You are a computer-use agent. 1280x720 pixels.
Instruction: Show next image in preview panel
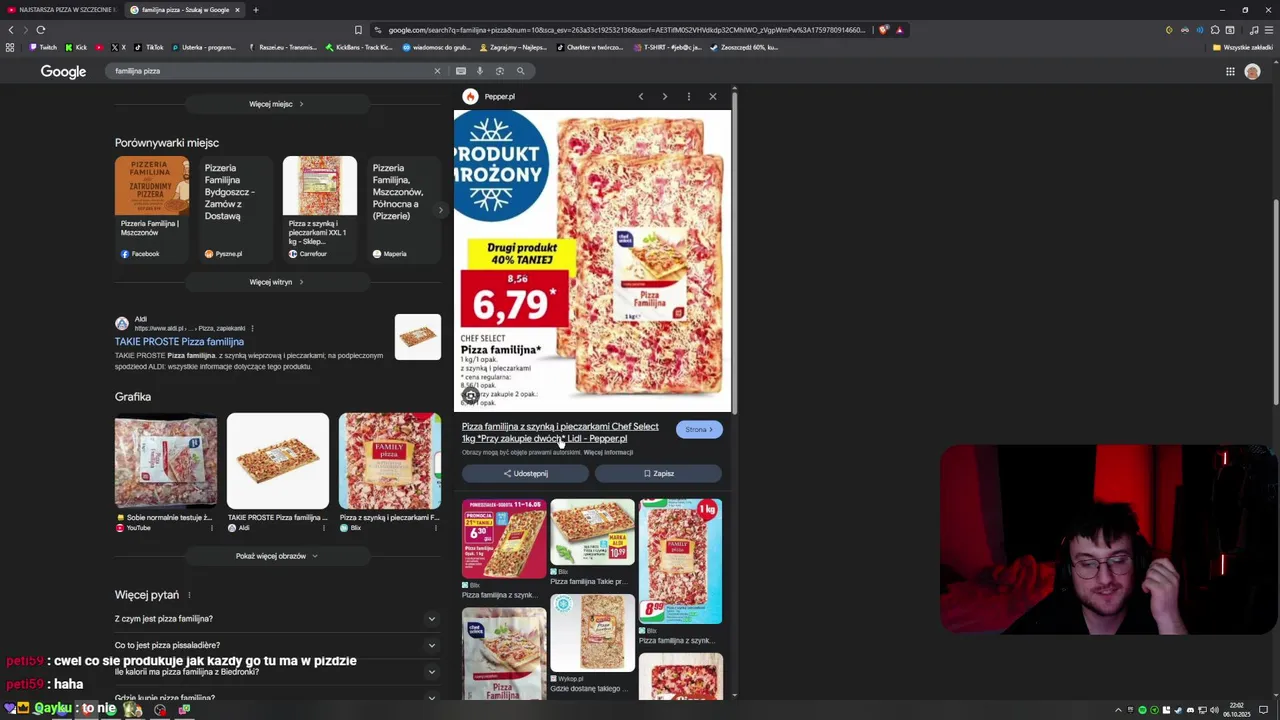[x=665, y=97]
